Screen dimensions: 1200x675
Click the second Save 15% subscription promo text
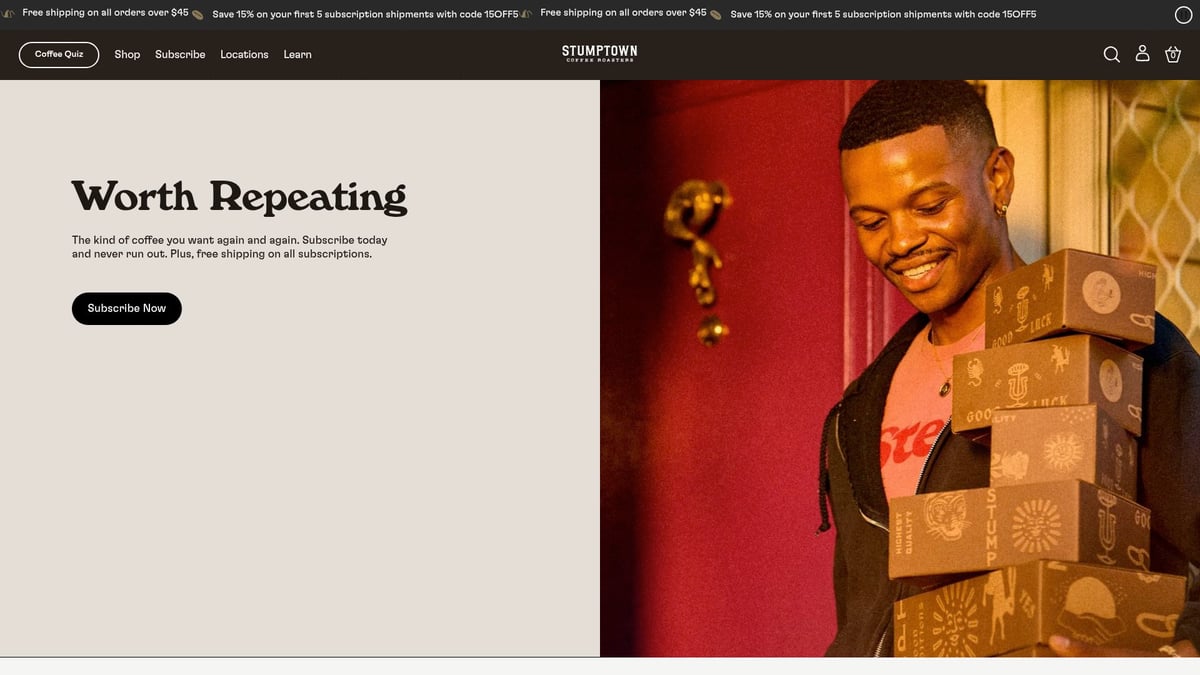point(883,14)
